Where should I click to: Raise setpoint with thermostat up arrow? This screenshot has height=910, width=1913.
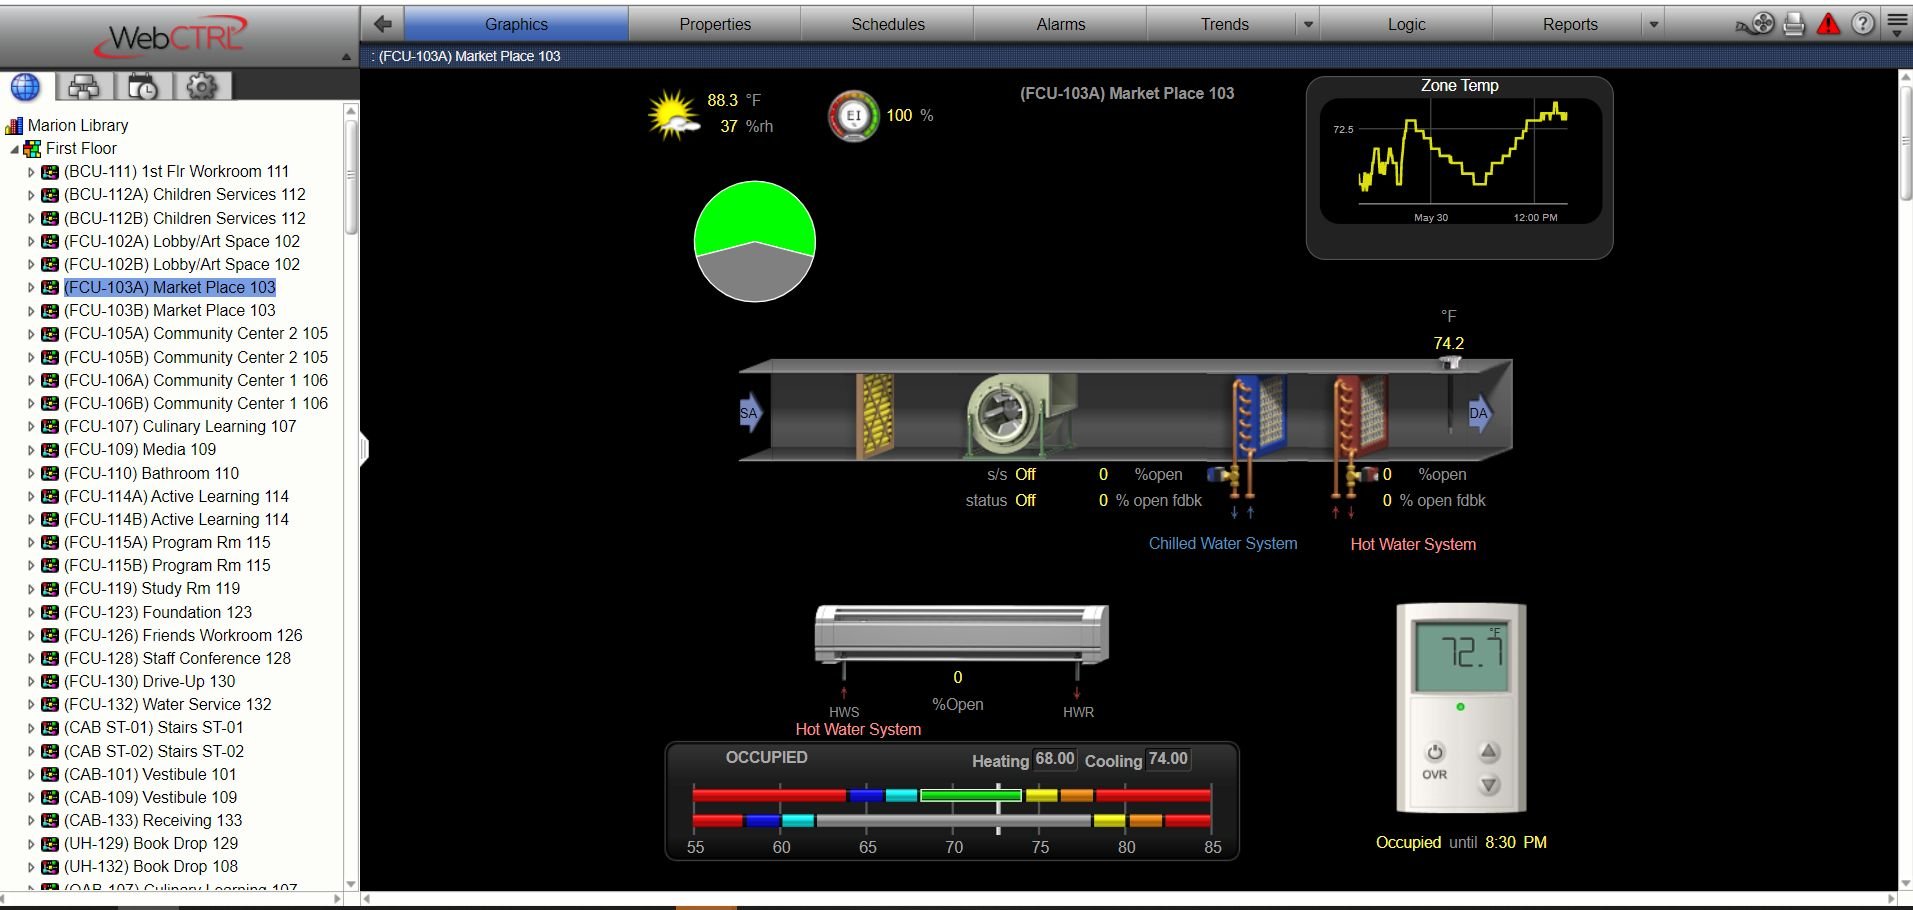1489,752
